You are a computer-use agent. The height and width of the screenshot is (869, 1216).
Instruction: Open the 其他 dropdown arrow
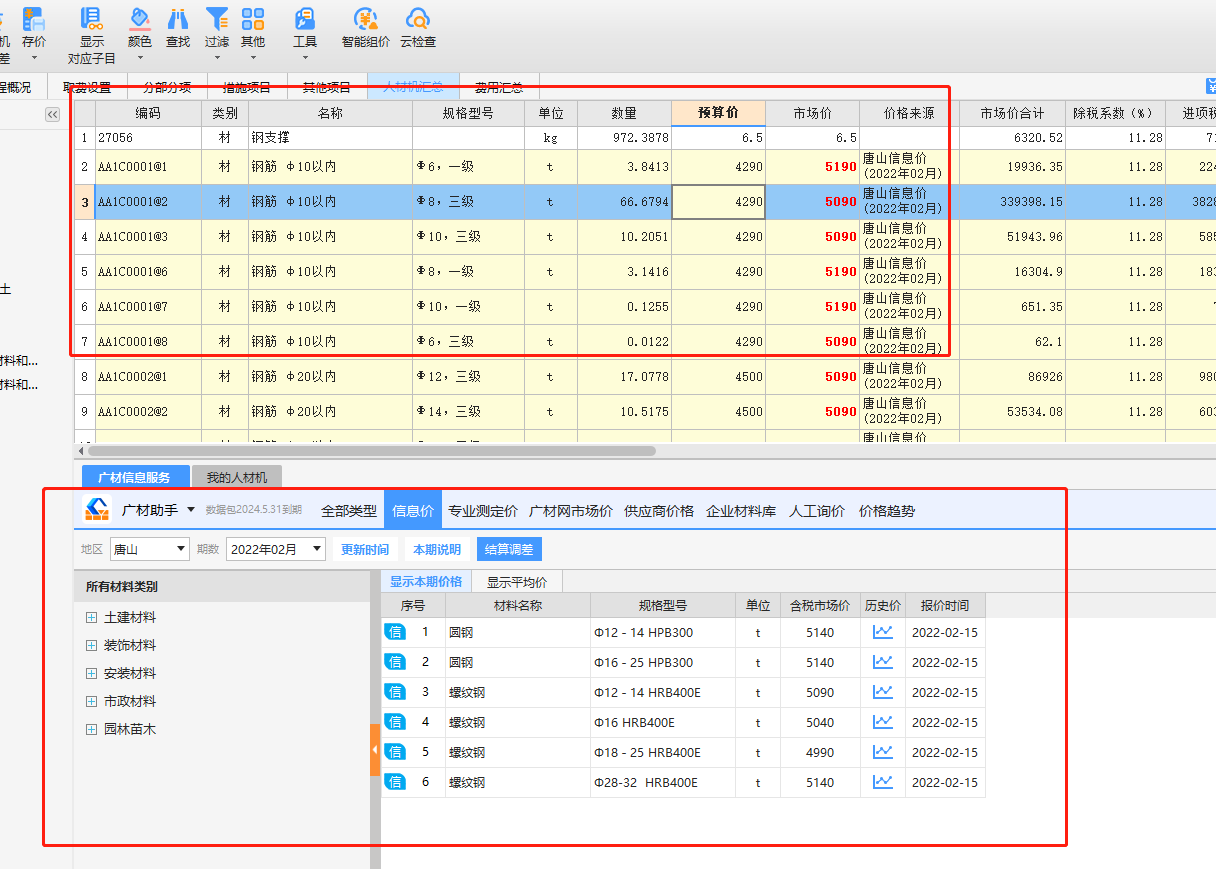(254, 58)
